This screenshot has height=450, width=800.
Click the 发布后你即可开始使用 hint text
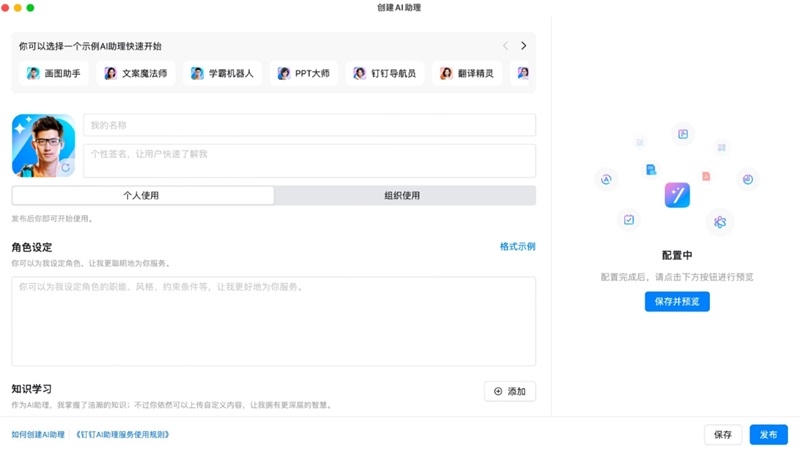click(x=52, y=219)
